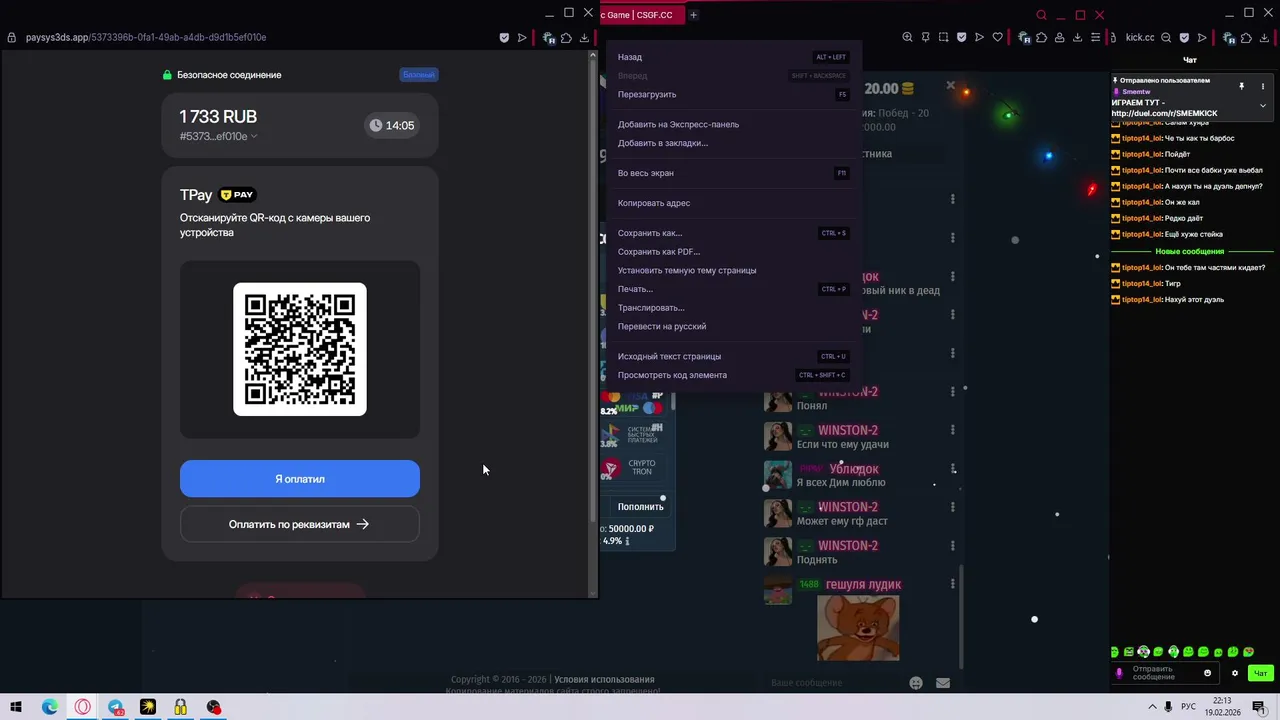Choose "Сохранить как PDF..." menu entry
This screenshot has height=720, width=1280.
[733, 252]
